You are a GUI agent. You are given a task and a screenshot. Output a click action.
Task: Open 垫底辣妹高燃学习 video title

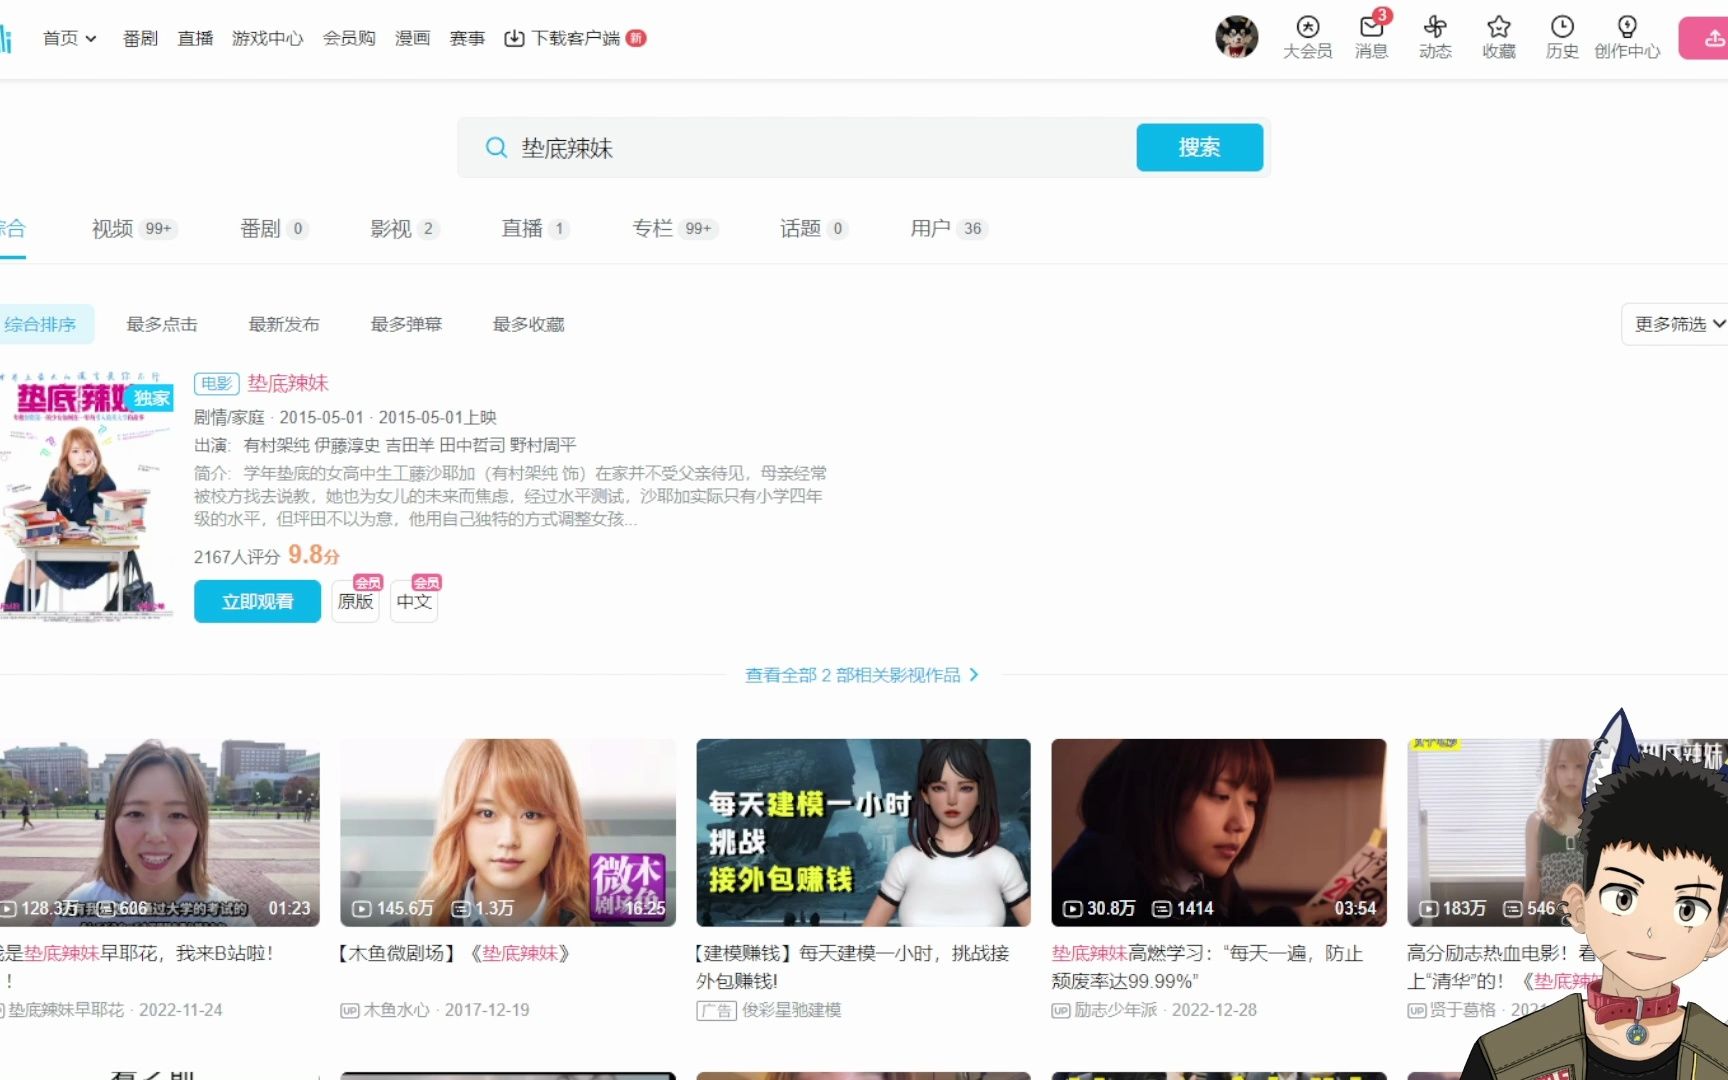point(1207,967)
